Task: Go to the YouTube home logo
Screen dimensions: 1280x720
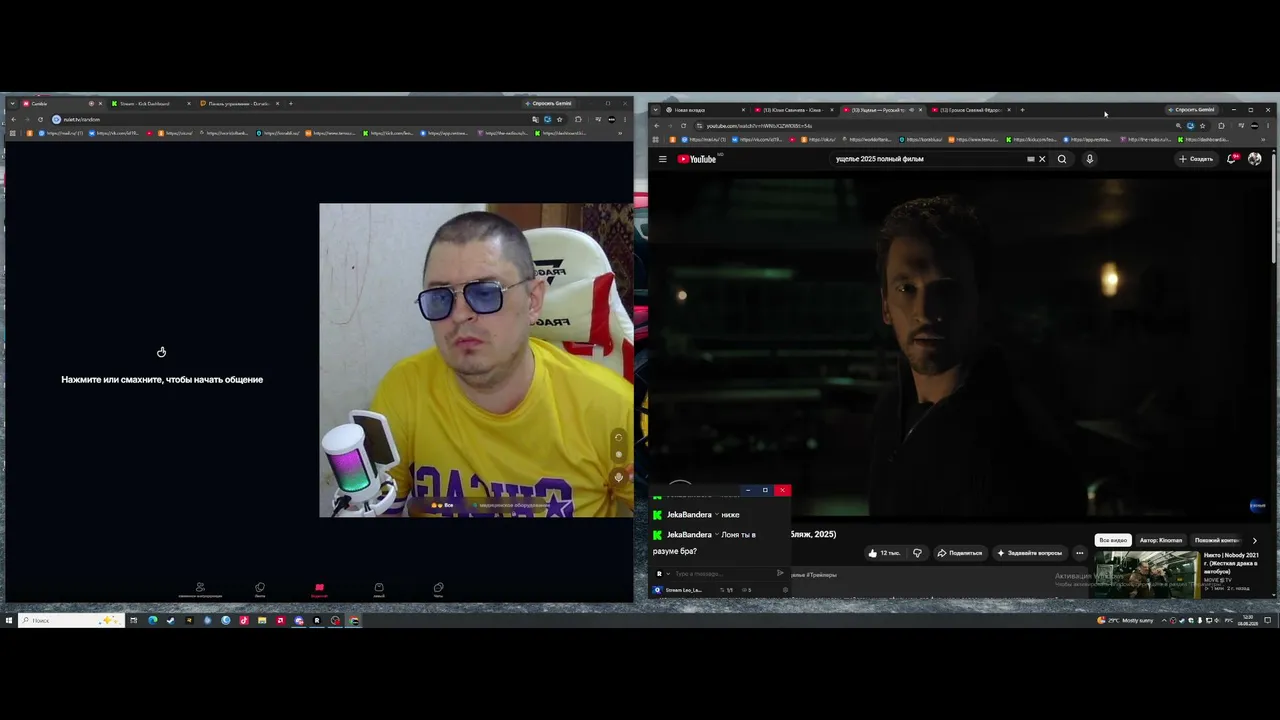Action: point(697,159)
